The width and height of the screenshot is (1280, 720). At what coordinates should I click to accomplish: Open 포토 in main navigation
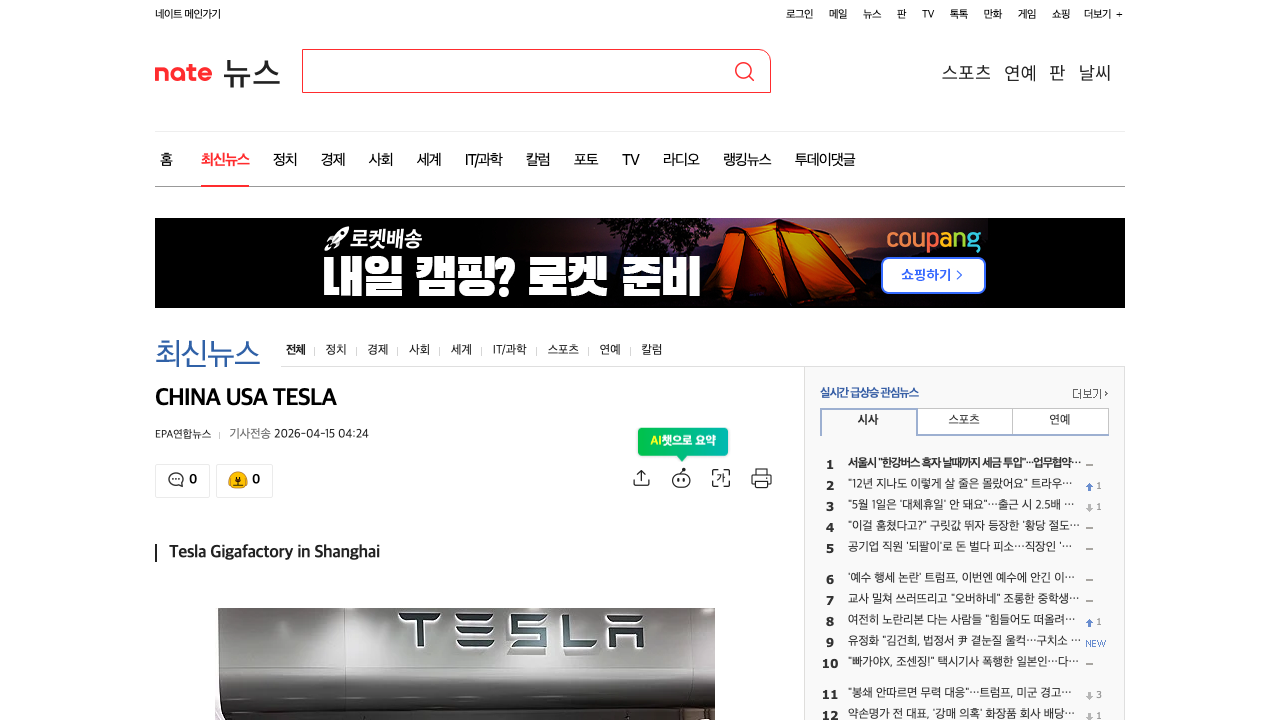[x=586, y=159]
